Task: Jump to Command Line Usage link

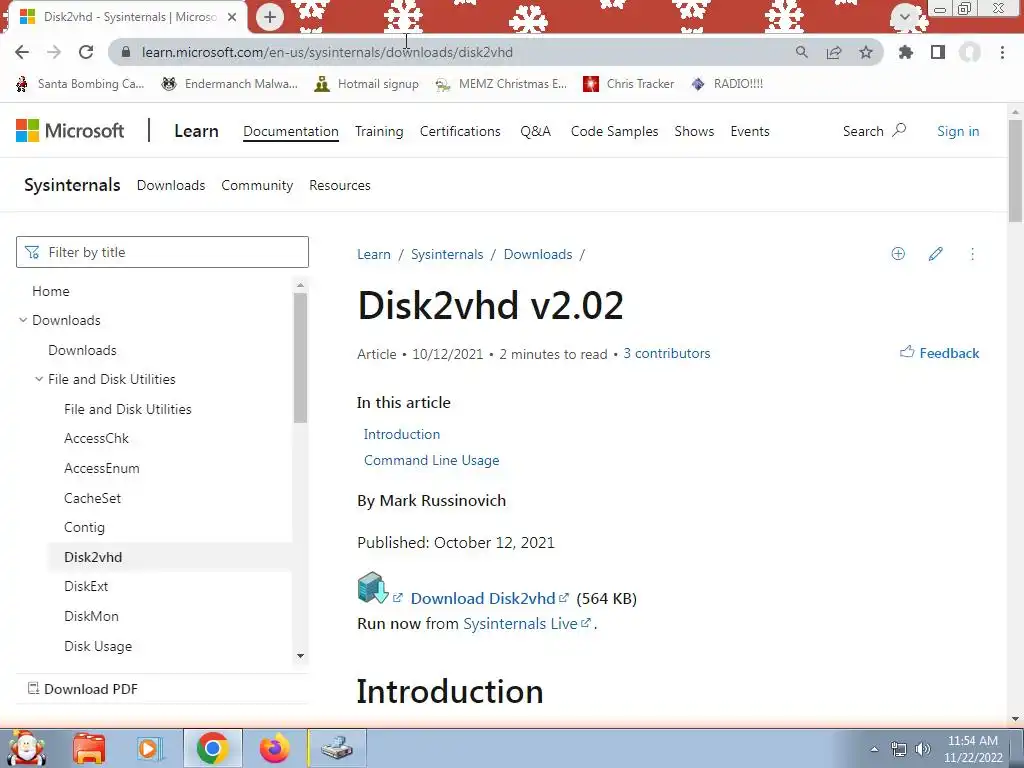Action: point(431,460)
